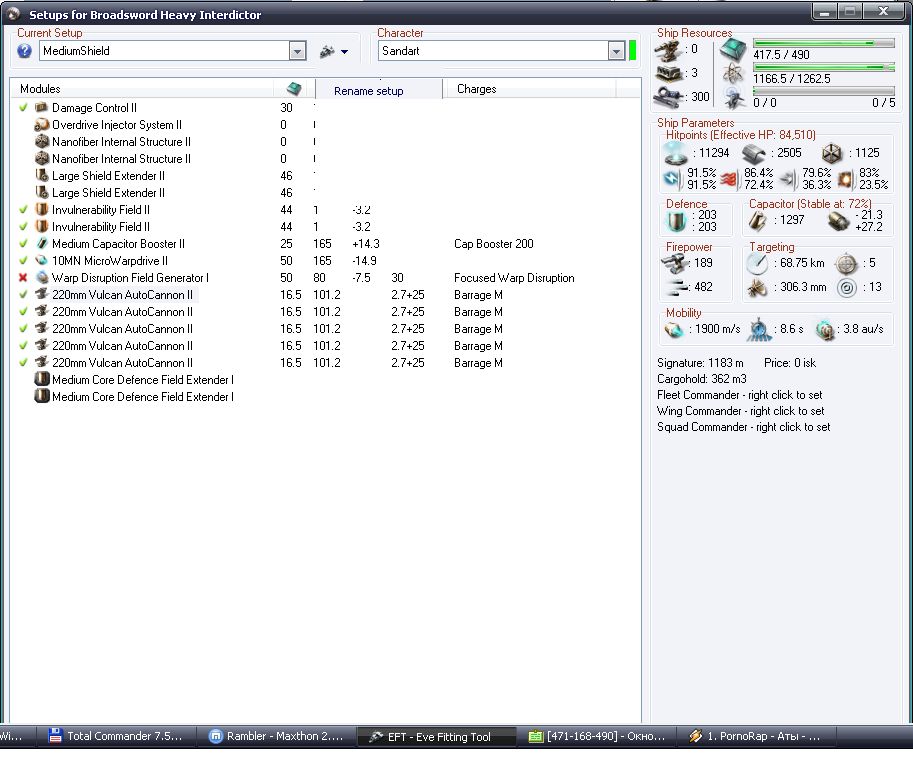Click the launcher hardpoints icon showing 3
913x762 pixels.
coord(667,73)
